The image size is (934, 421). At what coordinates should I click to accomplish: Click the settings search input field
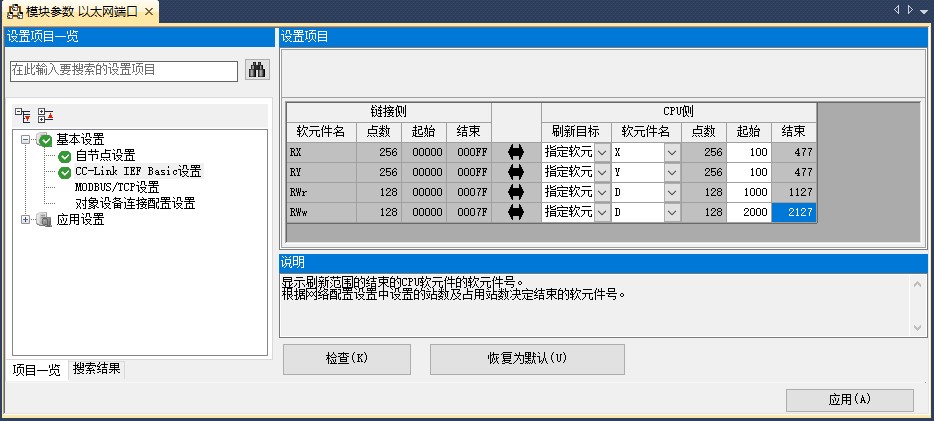pos(124,70)
